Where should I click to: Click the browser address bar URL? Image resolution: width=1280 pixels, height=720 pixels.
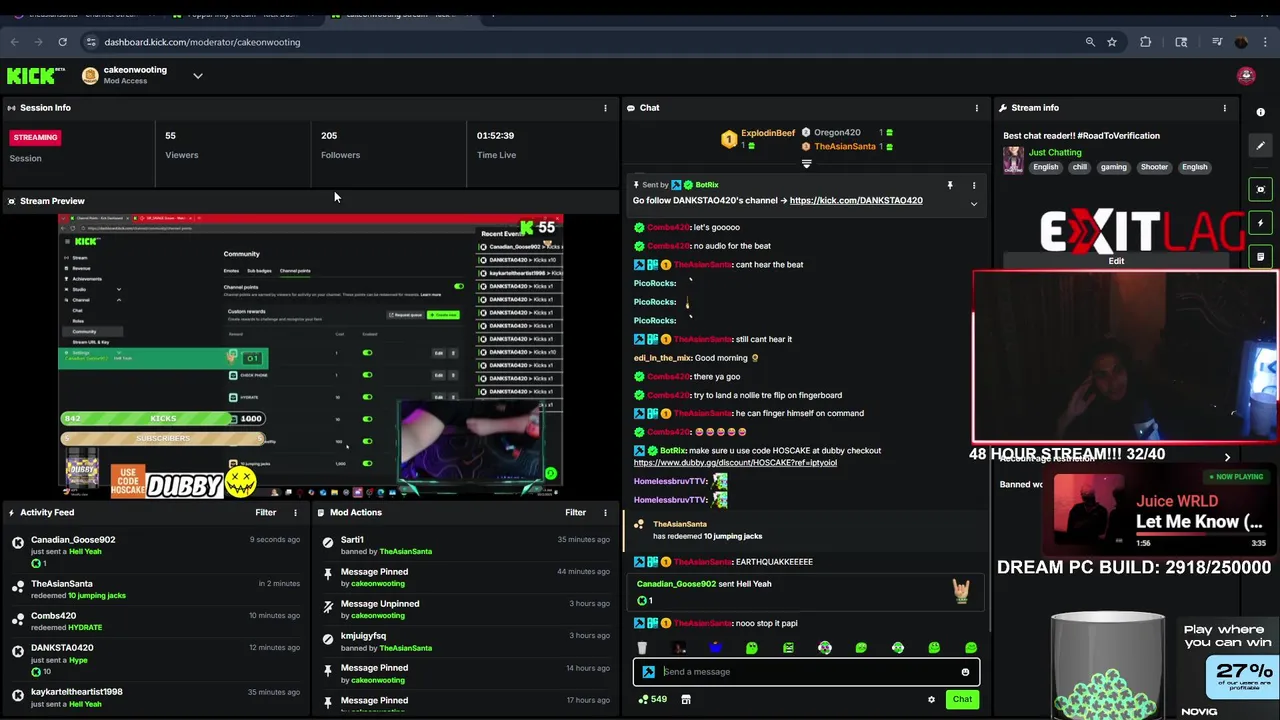click(202, 43)
